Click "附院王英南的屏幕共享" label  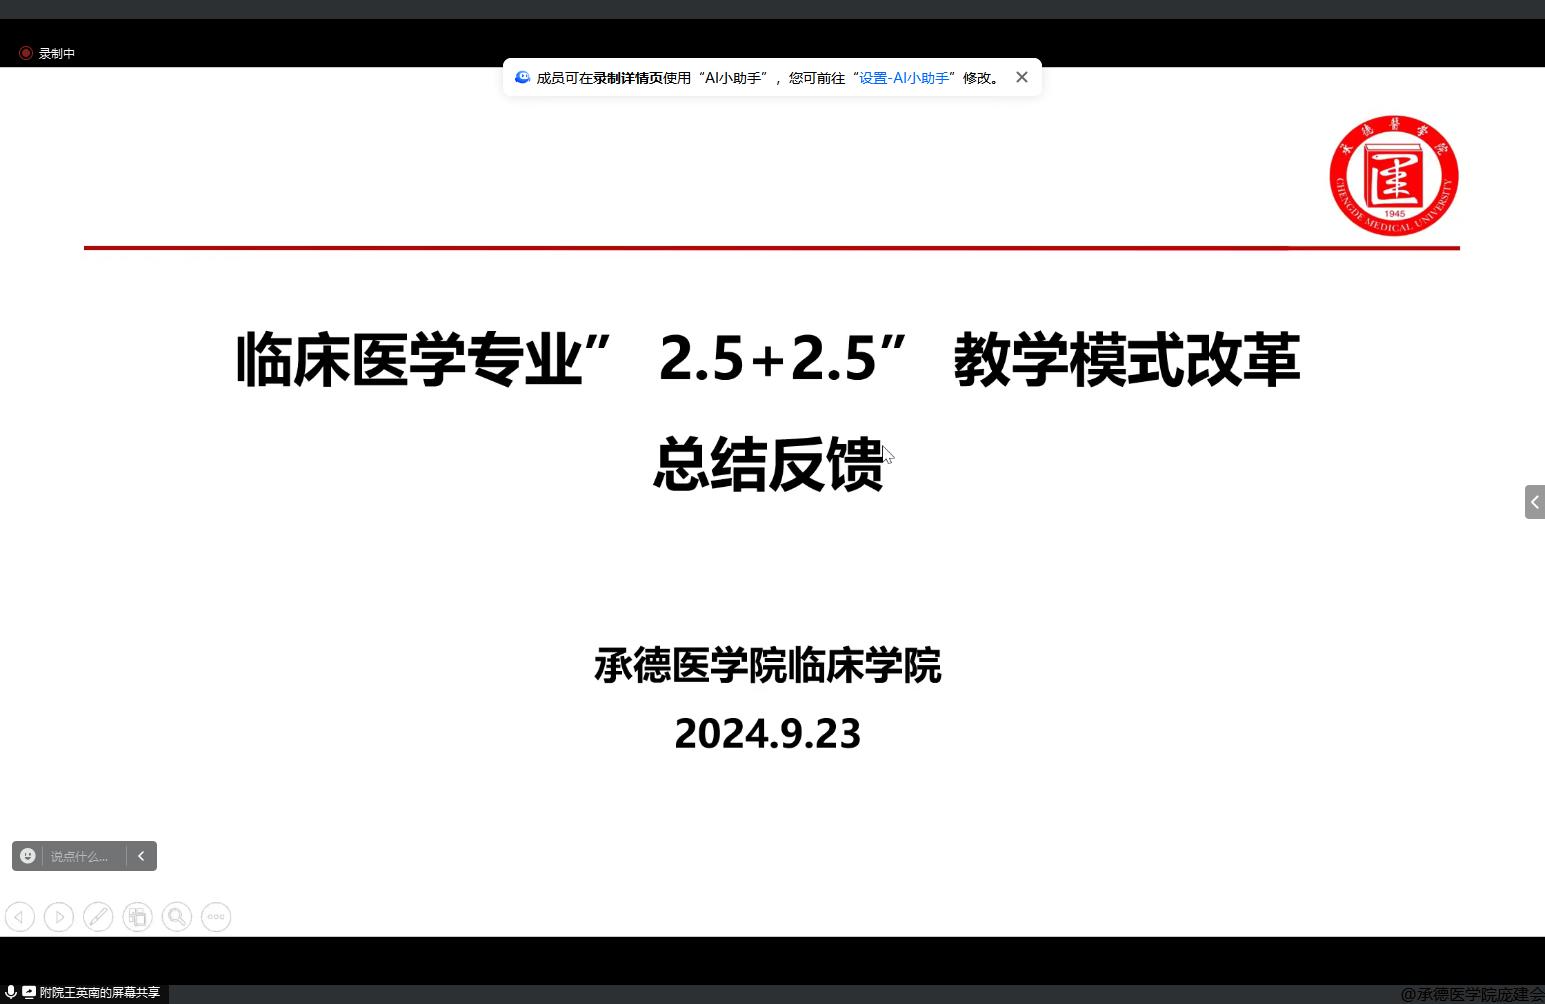pos(99,993)
